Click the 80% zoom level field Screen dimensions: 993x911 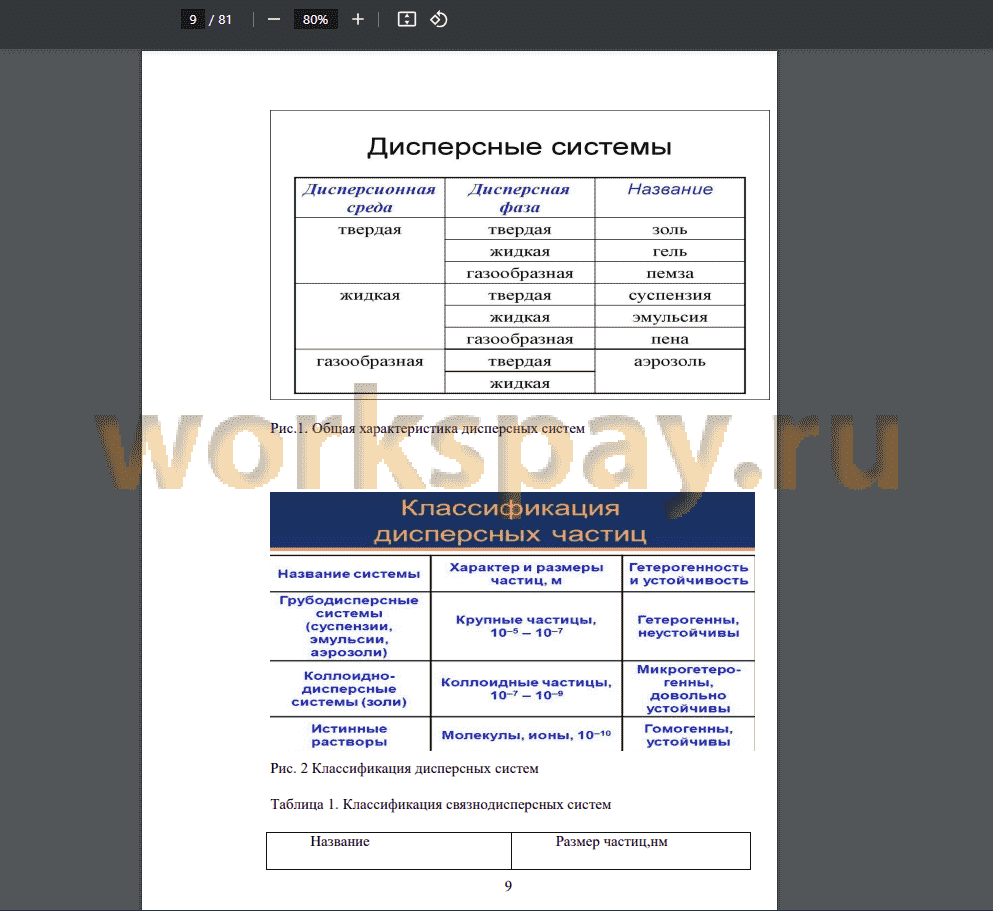[x=315, y=20]
